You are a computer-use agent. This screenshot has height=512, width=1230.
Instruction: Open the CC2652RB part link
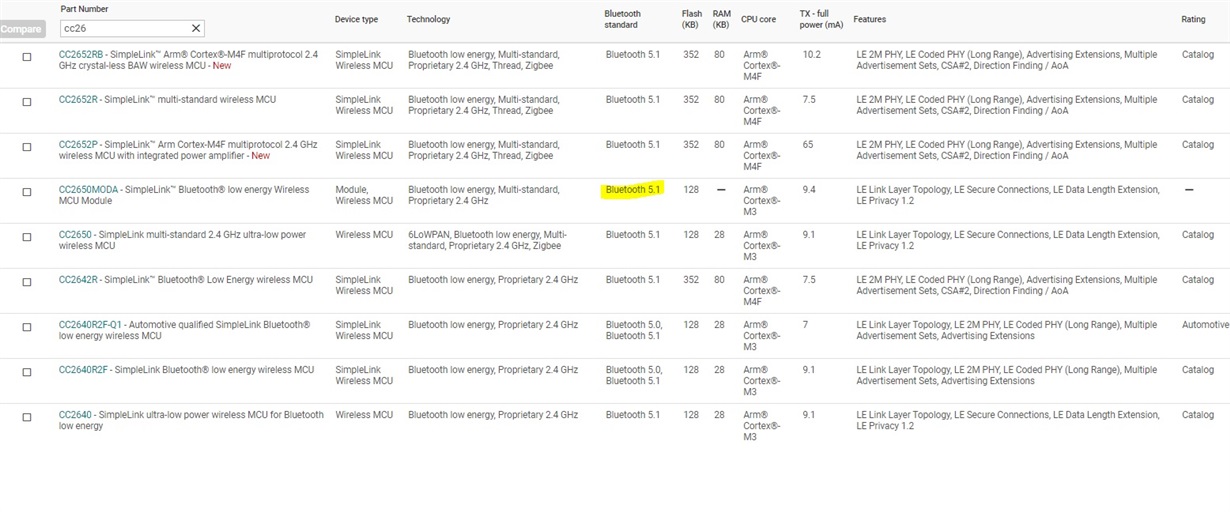click(x=80, y=54)
